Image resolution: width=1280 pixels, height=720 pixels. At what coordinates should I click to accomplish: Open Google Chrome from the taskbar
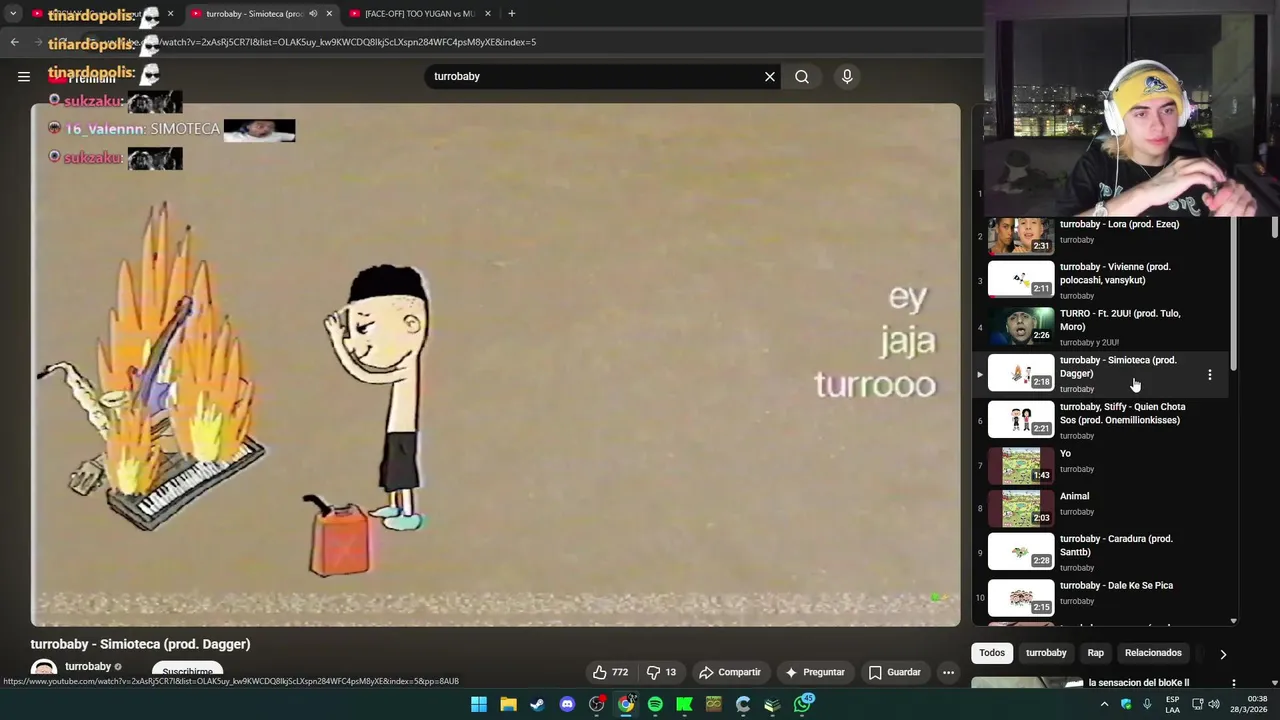pos(626,704)
